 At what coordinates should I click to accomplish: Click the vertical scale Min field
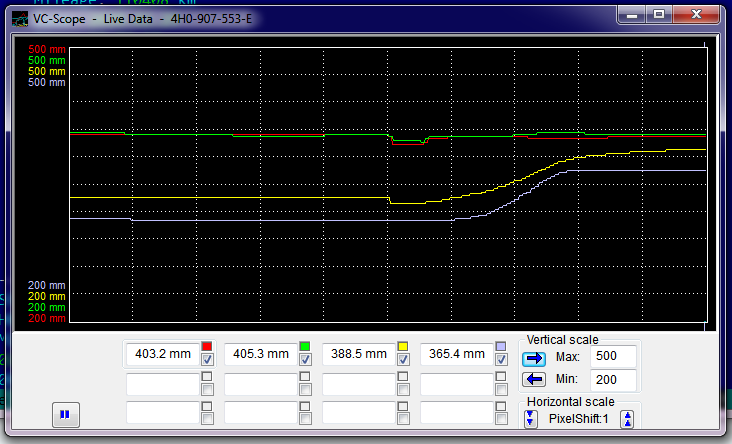point(613,379)
